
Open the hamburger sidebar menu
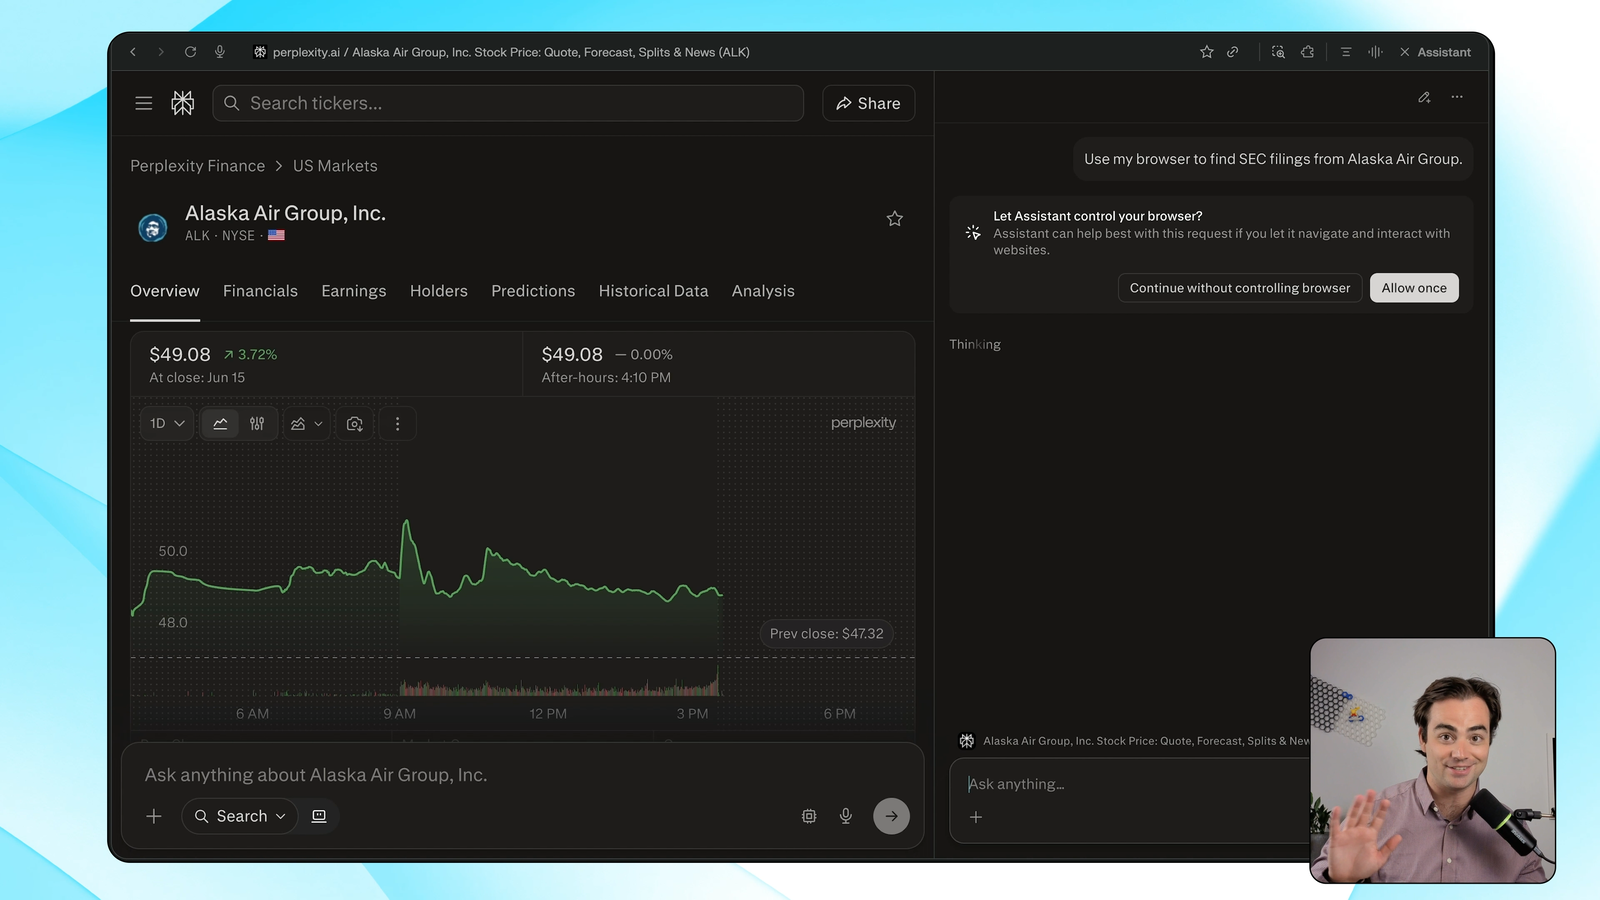point(144,103)
